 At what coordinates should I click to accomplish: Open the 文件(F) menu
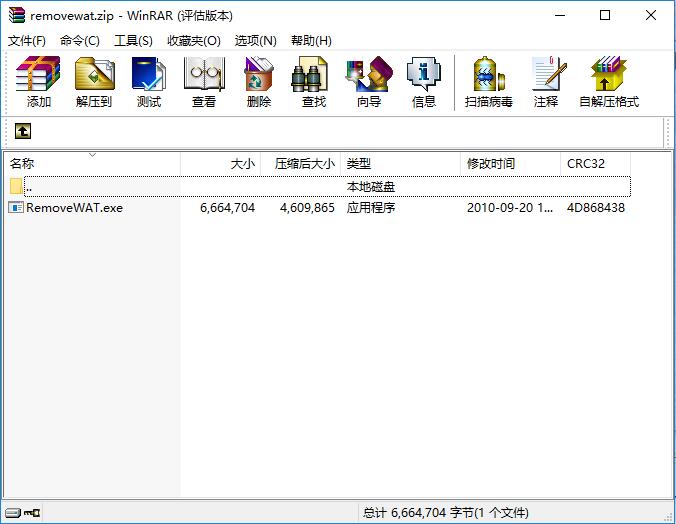pyautogui.click(x=27, y=40)
